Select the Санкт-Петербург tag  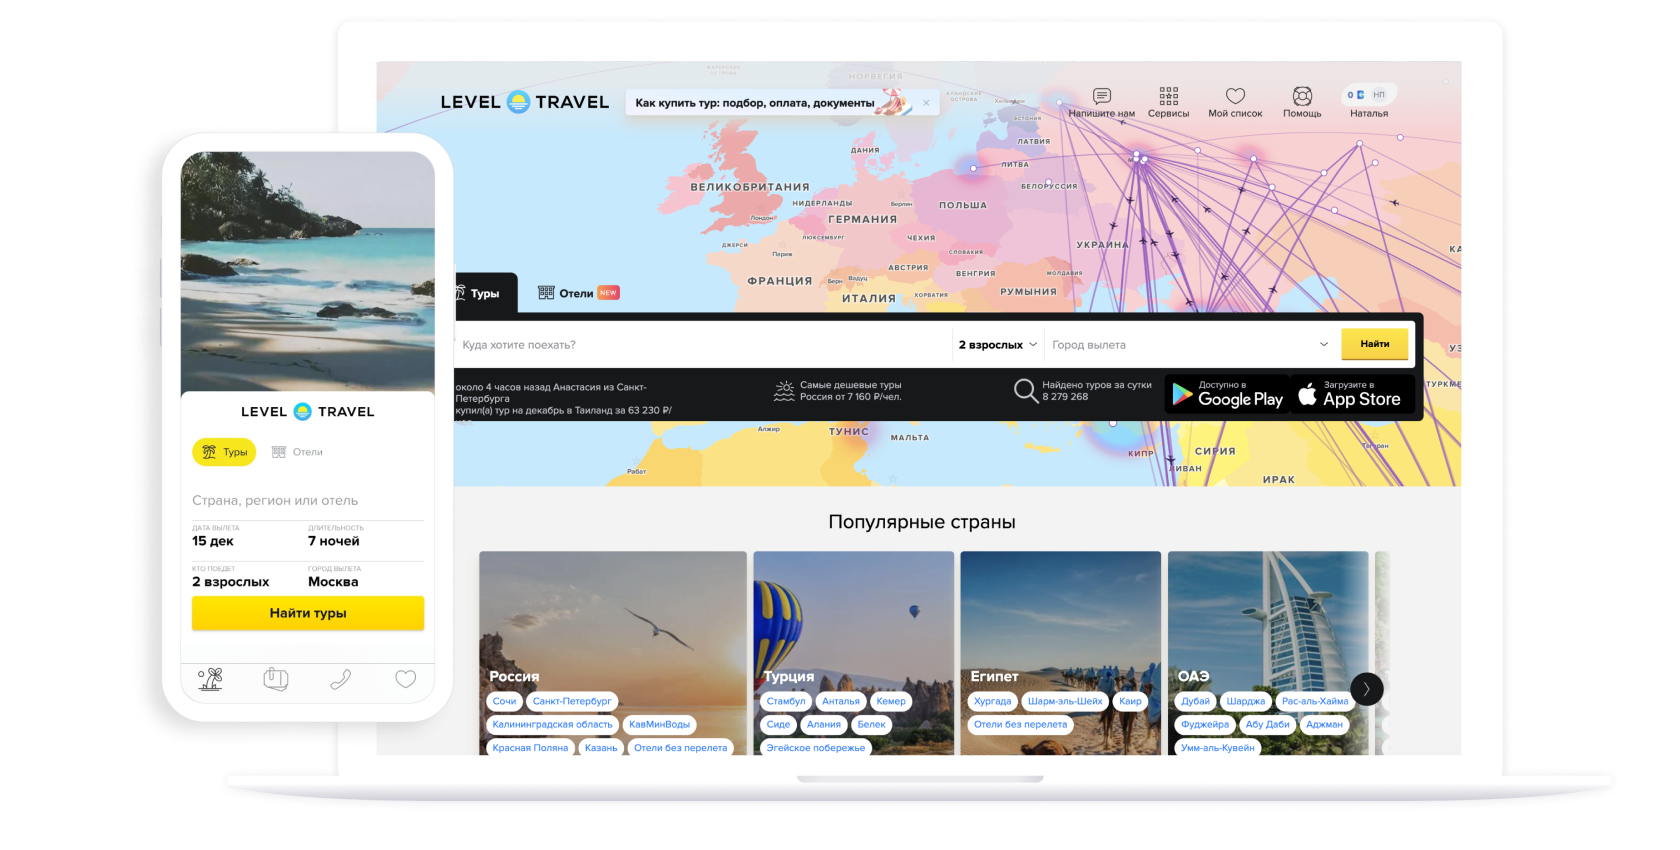(572, 701)
